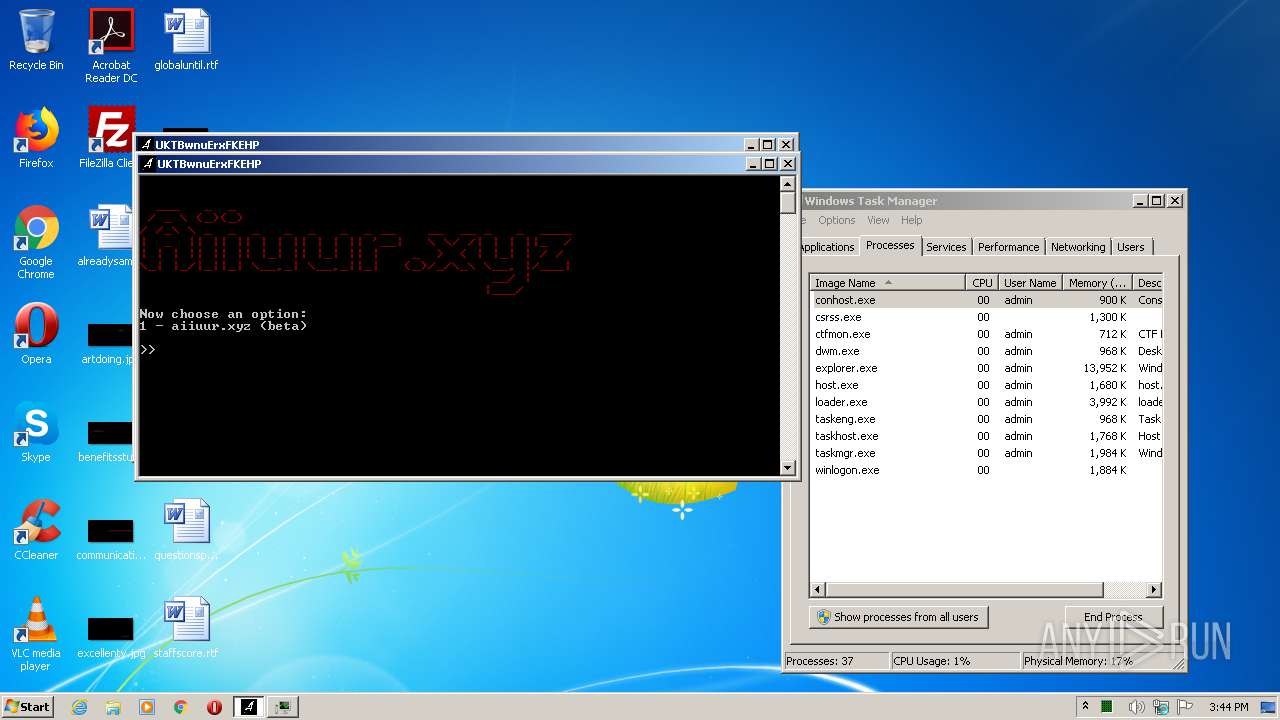Open Action Center flag tray icon

[1184, 707]
